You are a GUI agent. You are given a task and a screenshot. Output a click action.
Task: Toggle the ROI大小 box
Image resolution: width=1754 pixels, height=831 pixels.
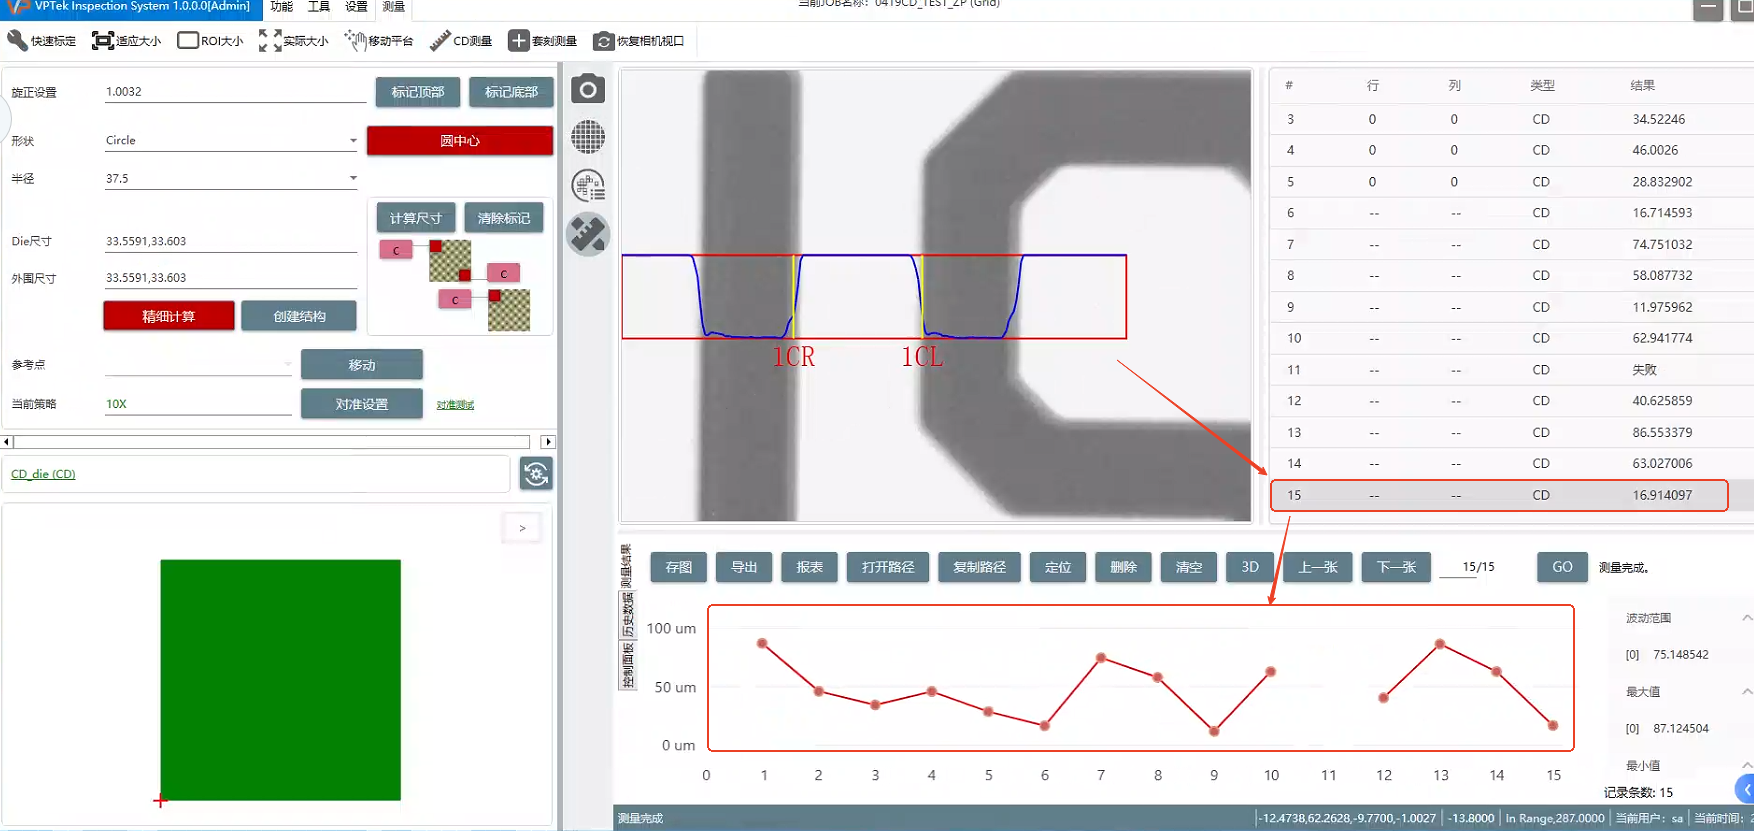(x=187, y=41)
